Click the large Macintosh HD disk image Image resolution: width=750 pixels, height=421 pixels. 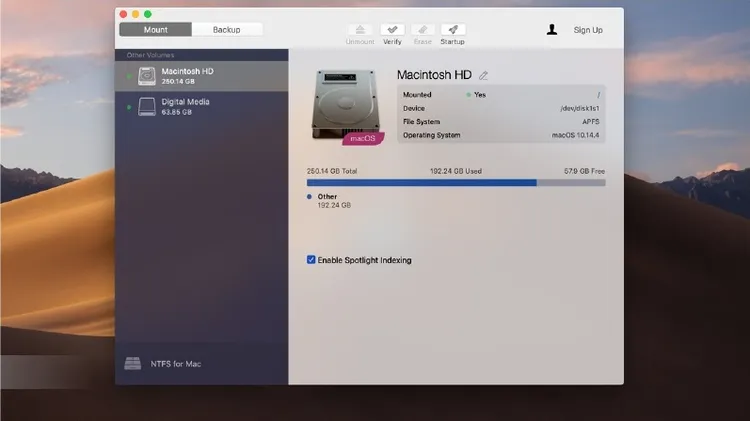346,105
